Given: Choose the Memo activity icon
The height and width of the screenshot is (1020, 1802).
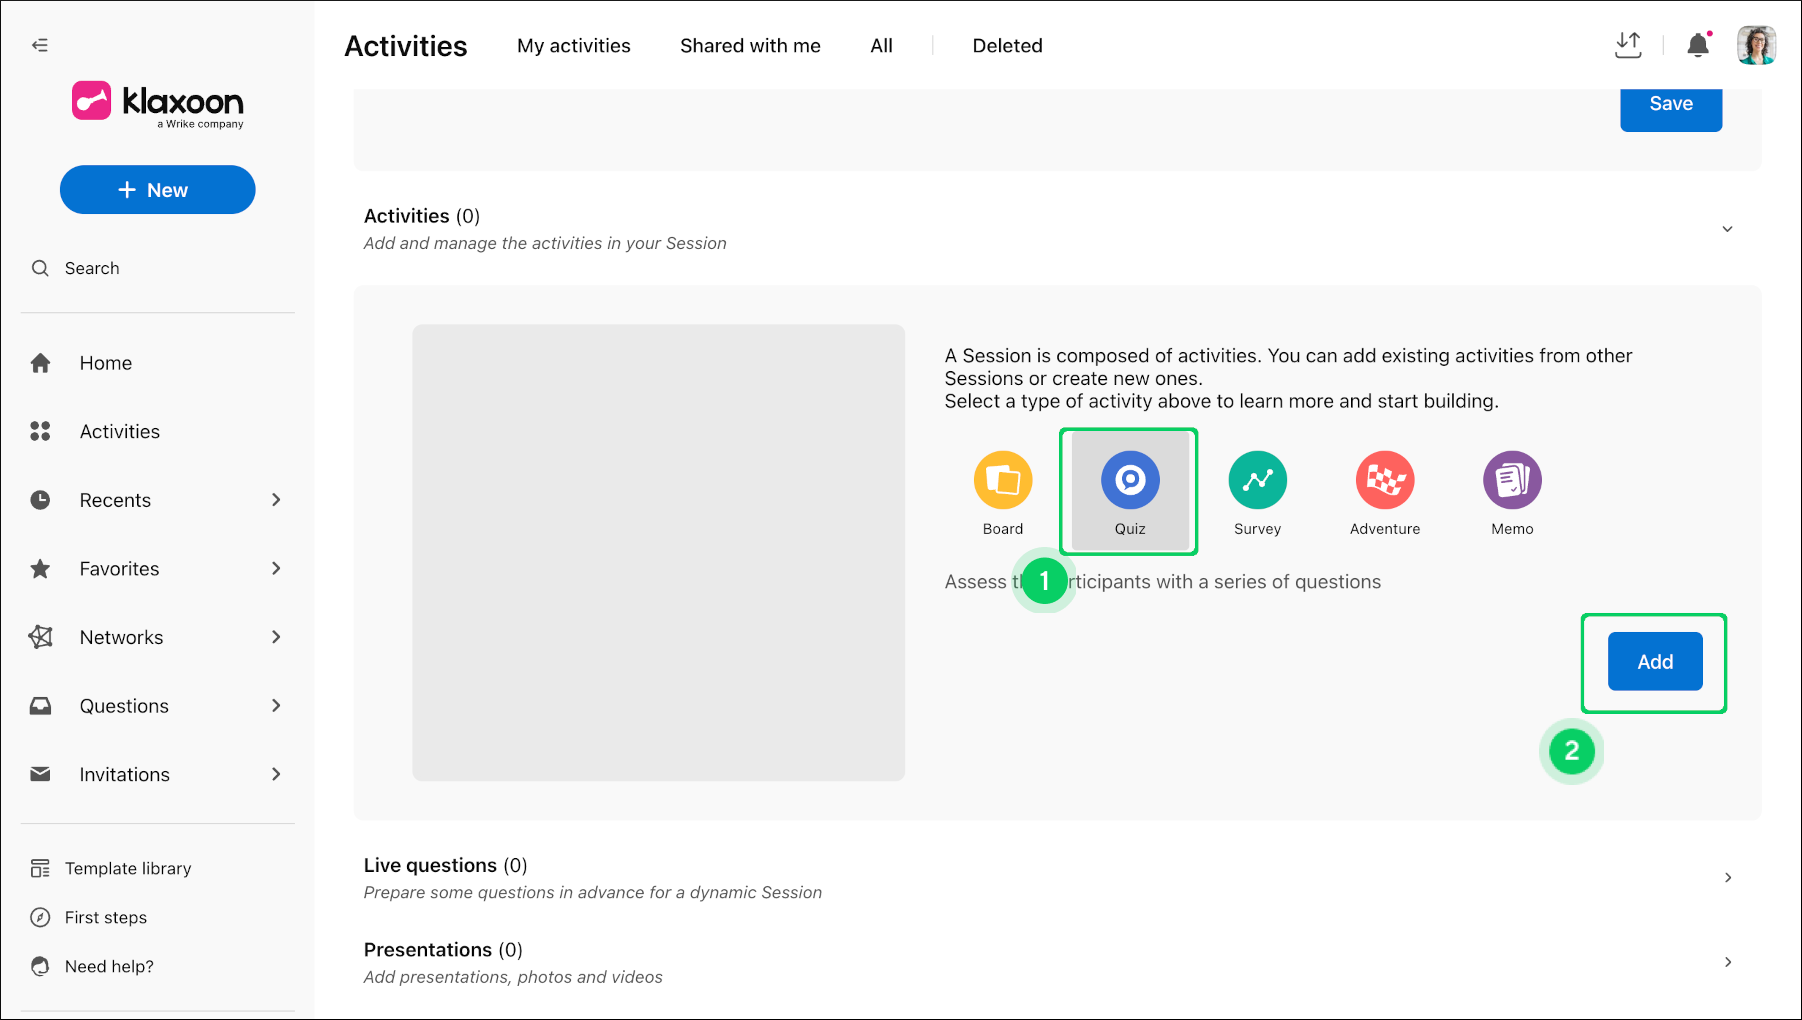Looking at the screenshot, I should click(x=1512, y=480).
